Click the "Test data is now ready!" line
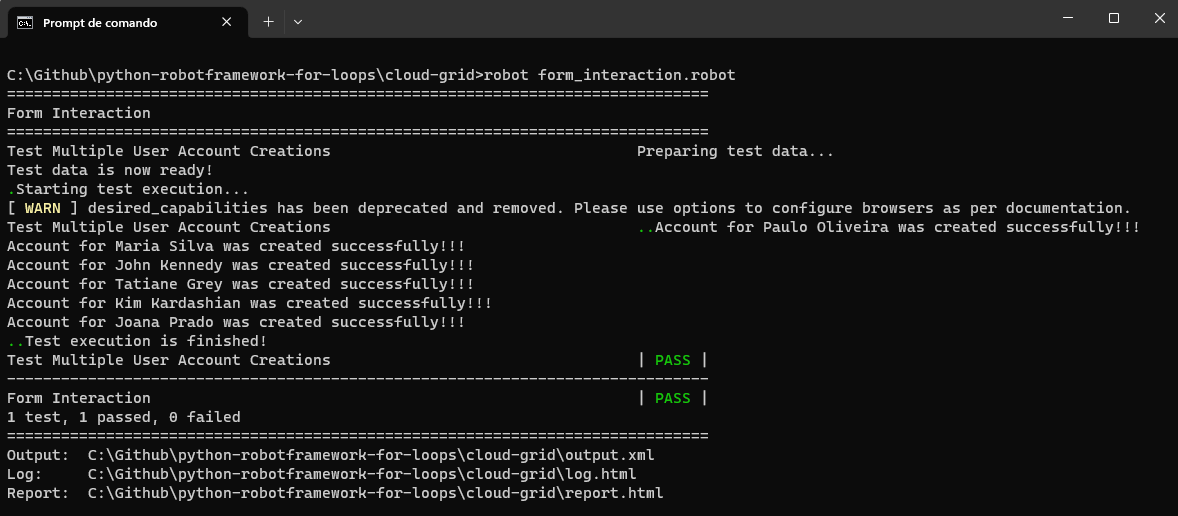The image size is (1178, 516). tap(110, 170)
